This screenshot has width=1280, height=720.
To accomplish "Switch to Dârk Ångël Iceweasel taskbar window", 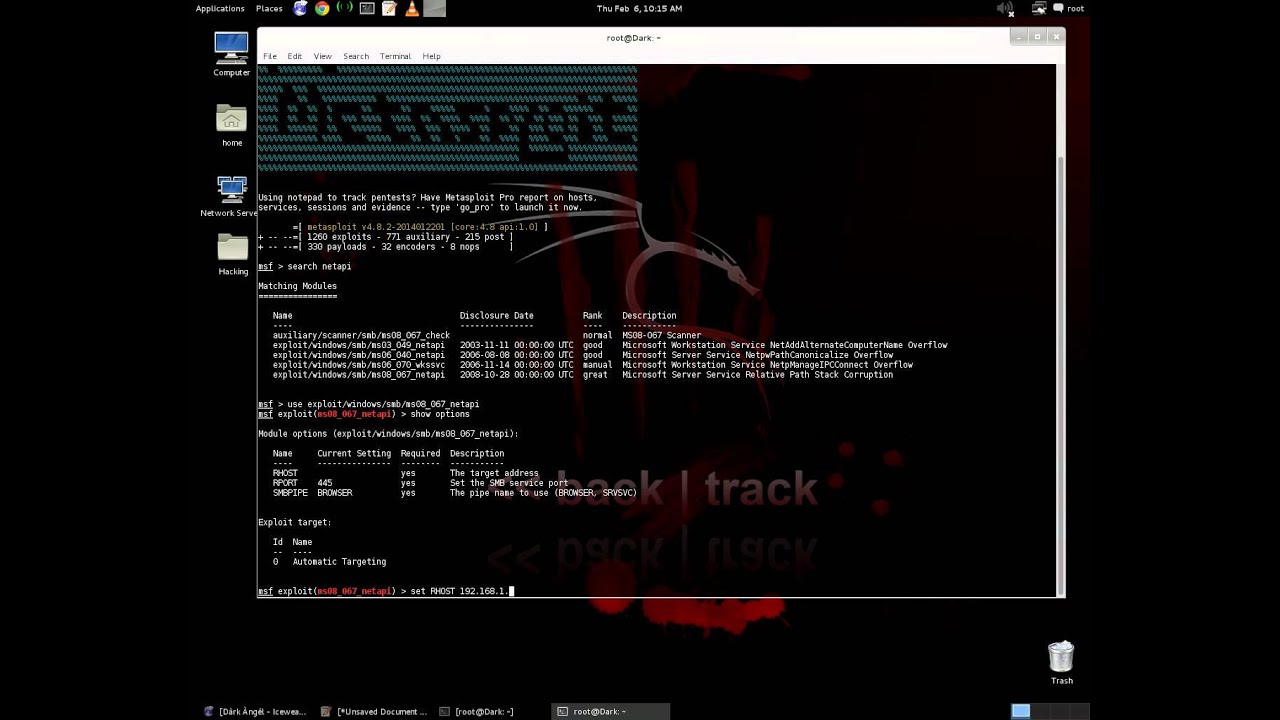I will (x=256, y=711).
